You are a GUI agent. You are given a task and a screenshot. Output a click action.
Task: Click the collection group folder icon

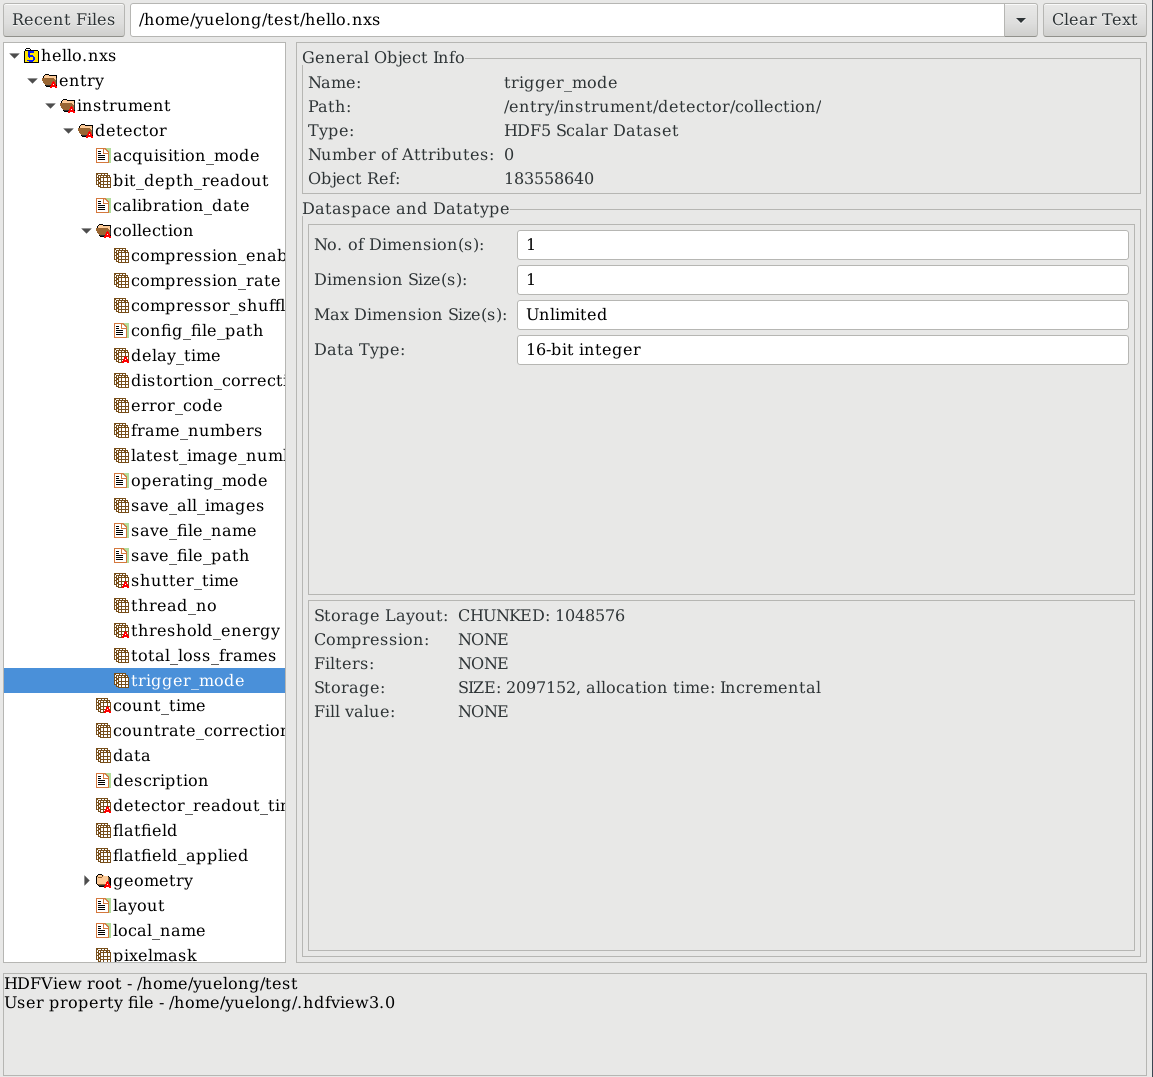[102, 231]
